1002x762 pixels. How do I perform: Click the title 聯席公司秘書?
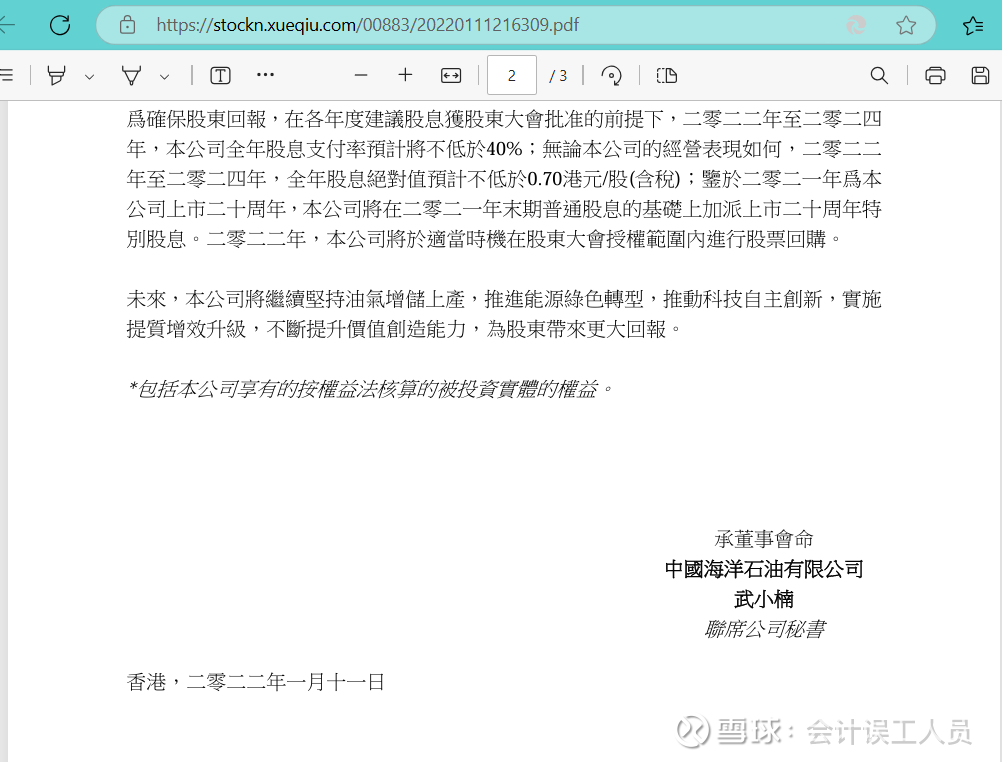point(764,629)
